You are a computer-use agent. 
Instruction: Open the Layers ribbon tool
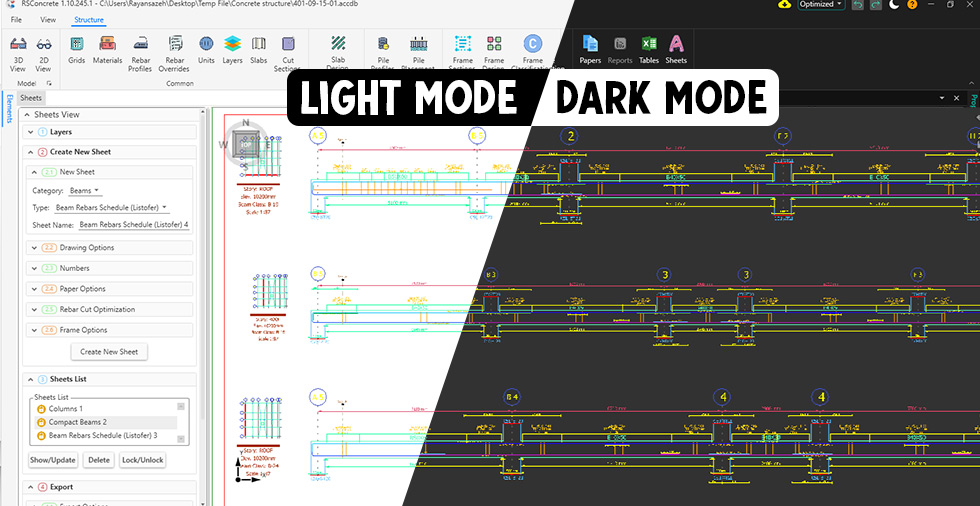(x=232, y=50)
